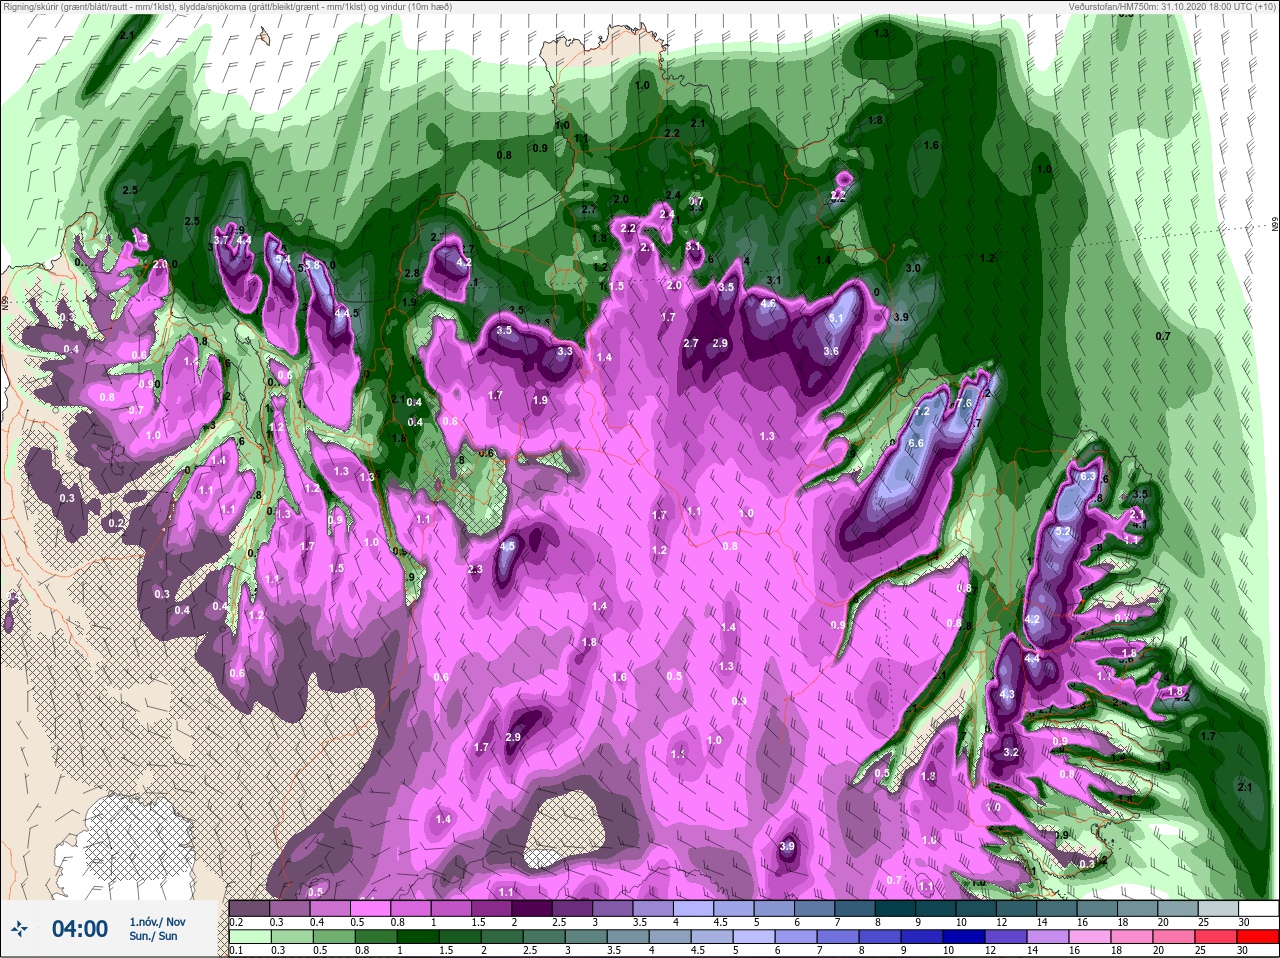
Task: Click the 6.3 precipitation value in the east
Action: tap(1089, 477)
